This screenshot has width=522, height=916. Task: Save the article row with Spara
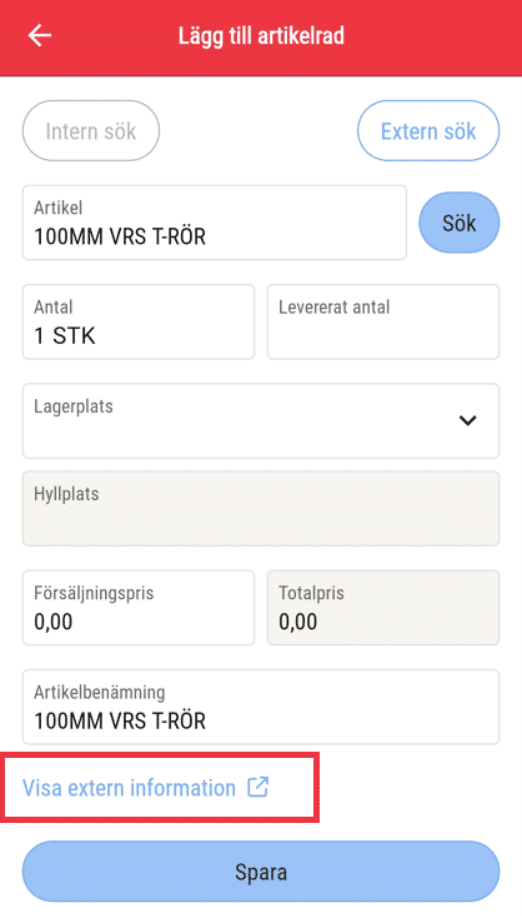[261, 872]
